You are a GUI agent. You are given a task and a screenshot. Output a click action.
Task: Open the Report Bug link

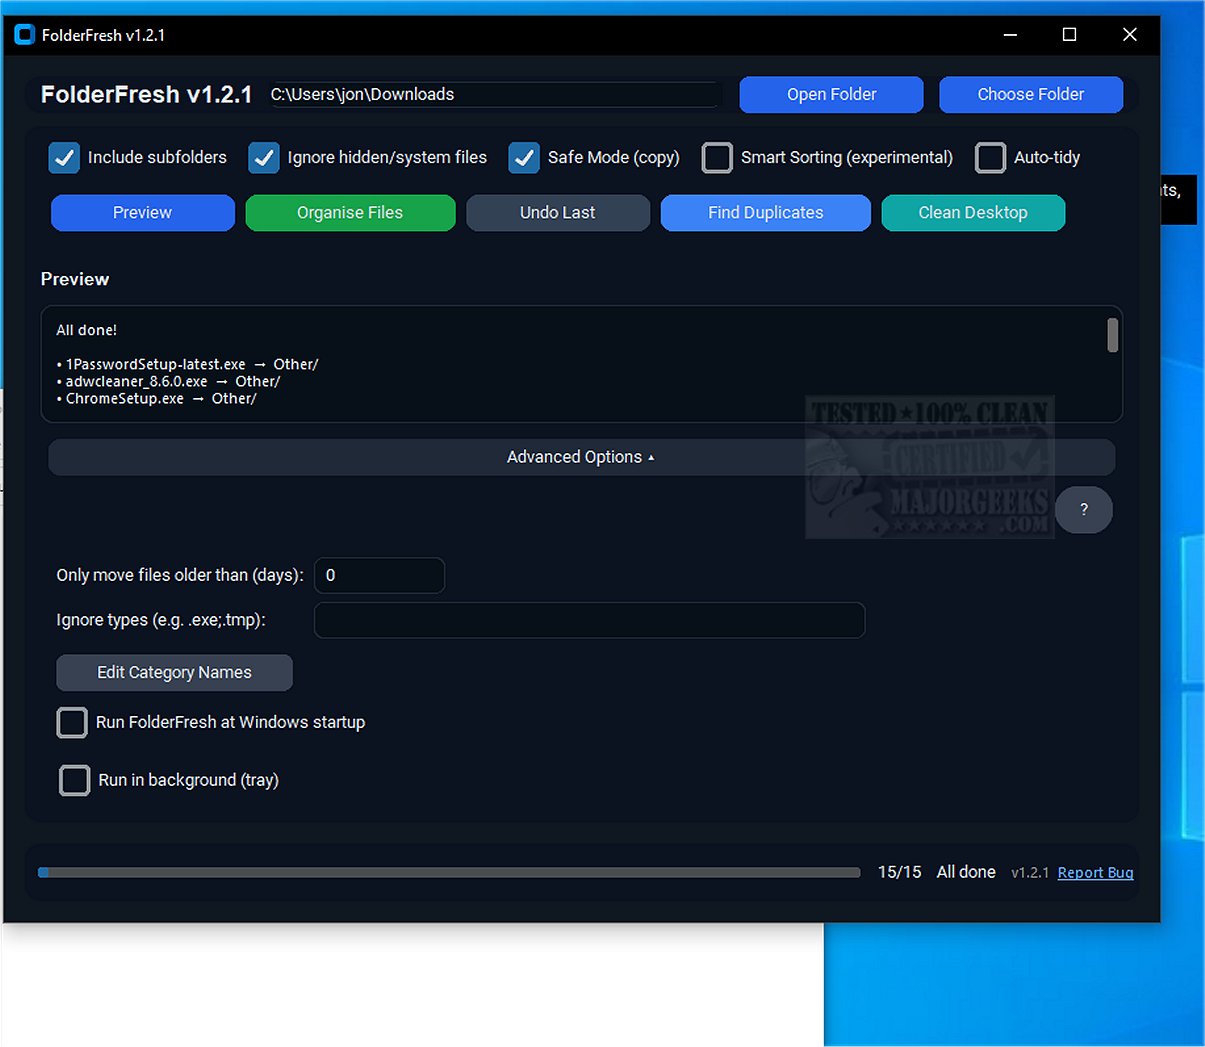(1095, 873)
